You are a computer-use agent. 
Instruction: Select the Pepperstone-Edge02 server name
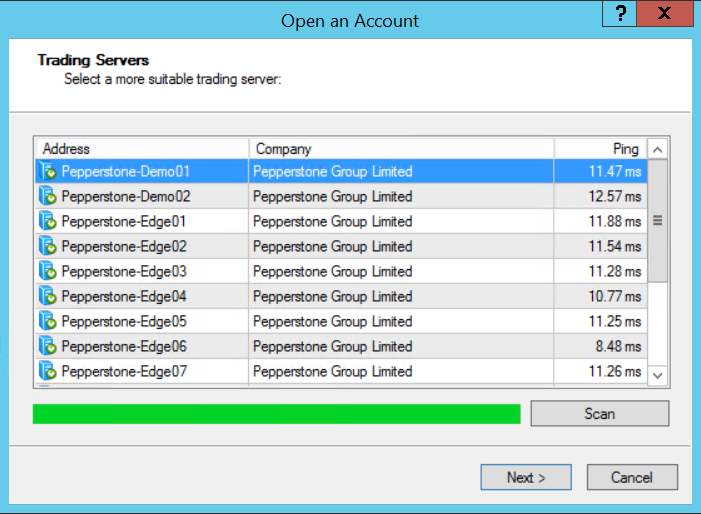tap(124, 247)
